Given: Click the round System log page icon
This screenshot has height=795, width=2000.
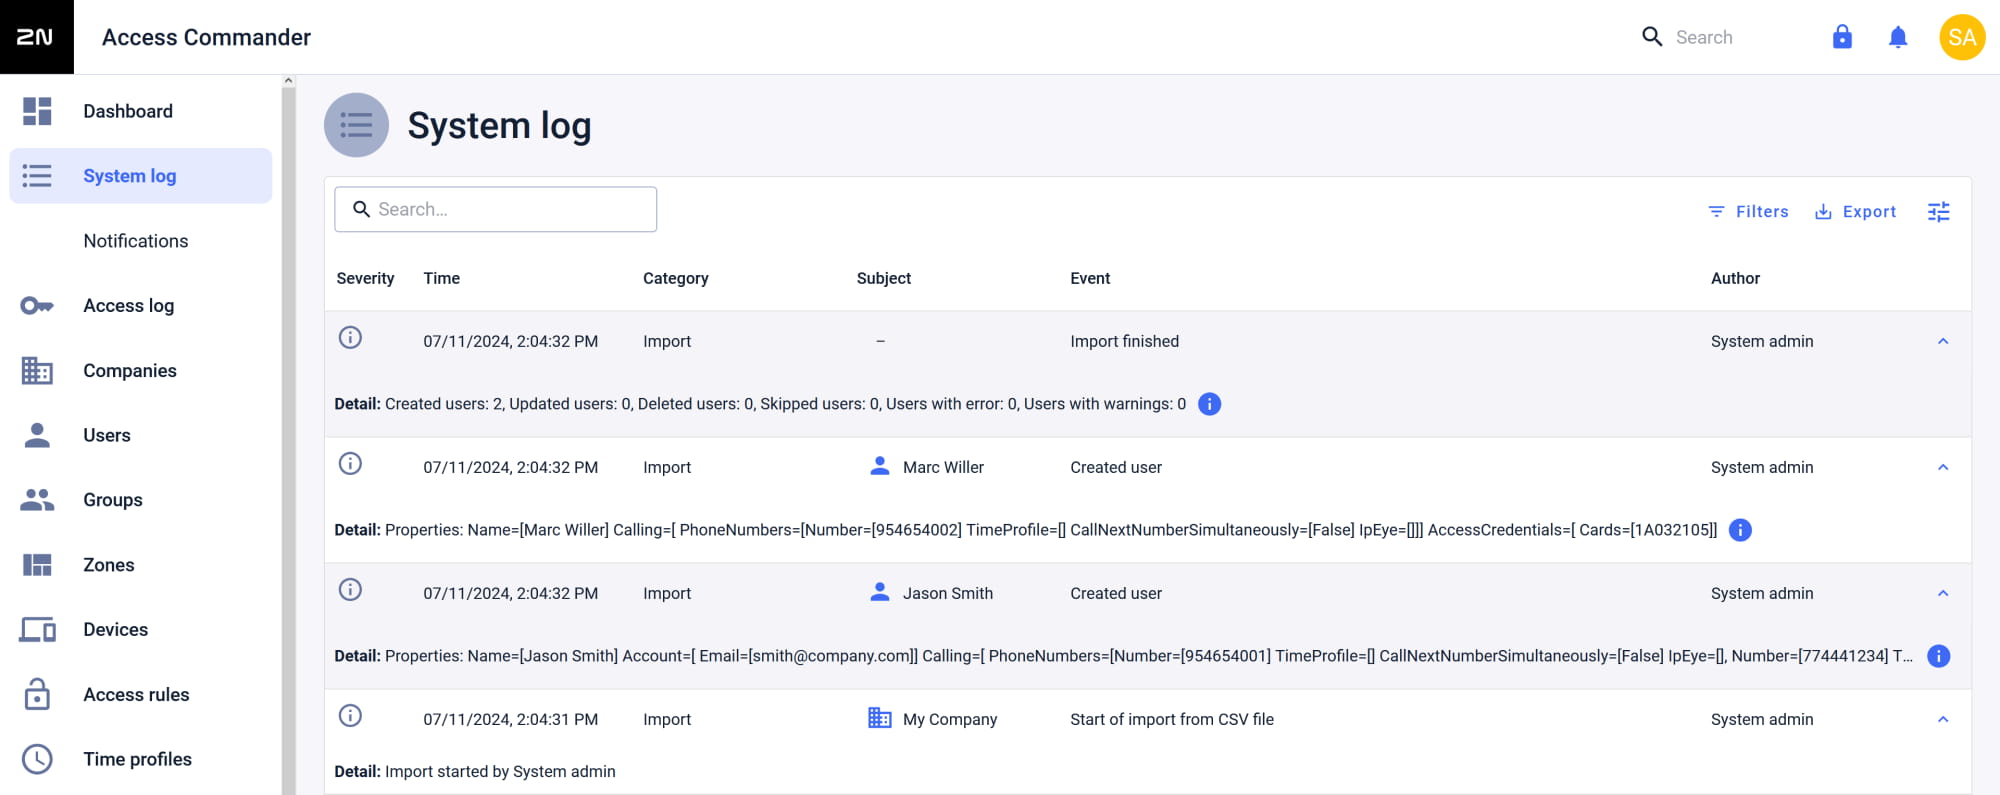Looking at the screenshot, I should pyautogui.click(x=356, y=125).
